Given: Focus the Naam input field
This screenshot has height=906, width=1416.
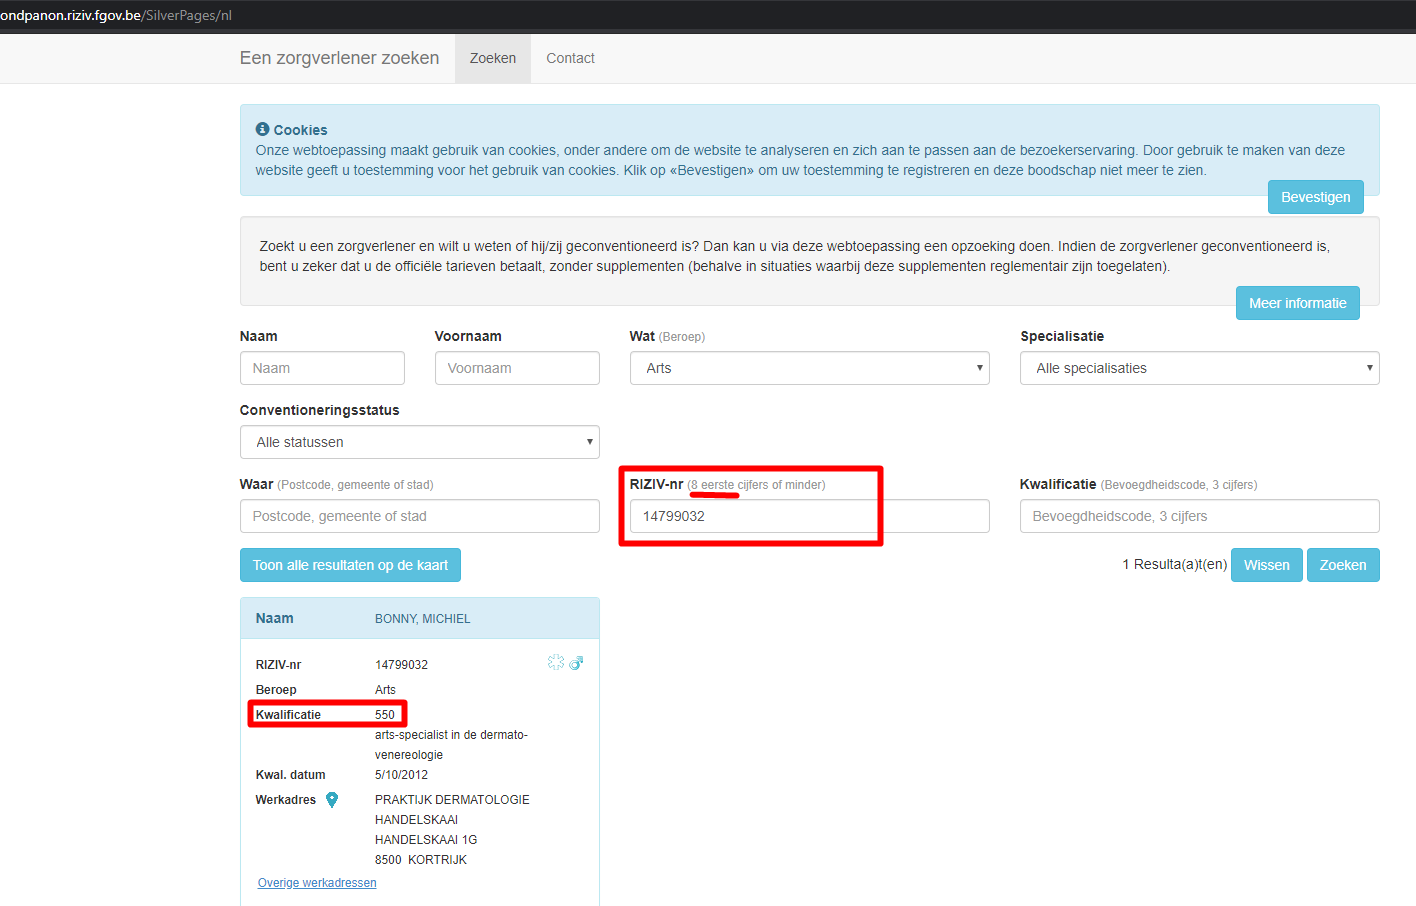Looking at the screenshot, I should pos(322,368).
